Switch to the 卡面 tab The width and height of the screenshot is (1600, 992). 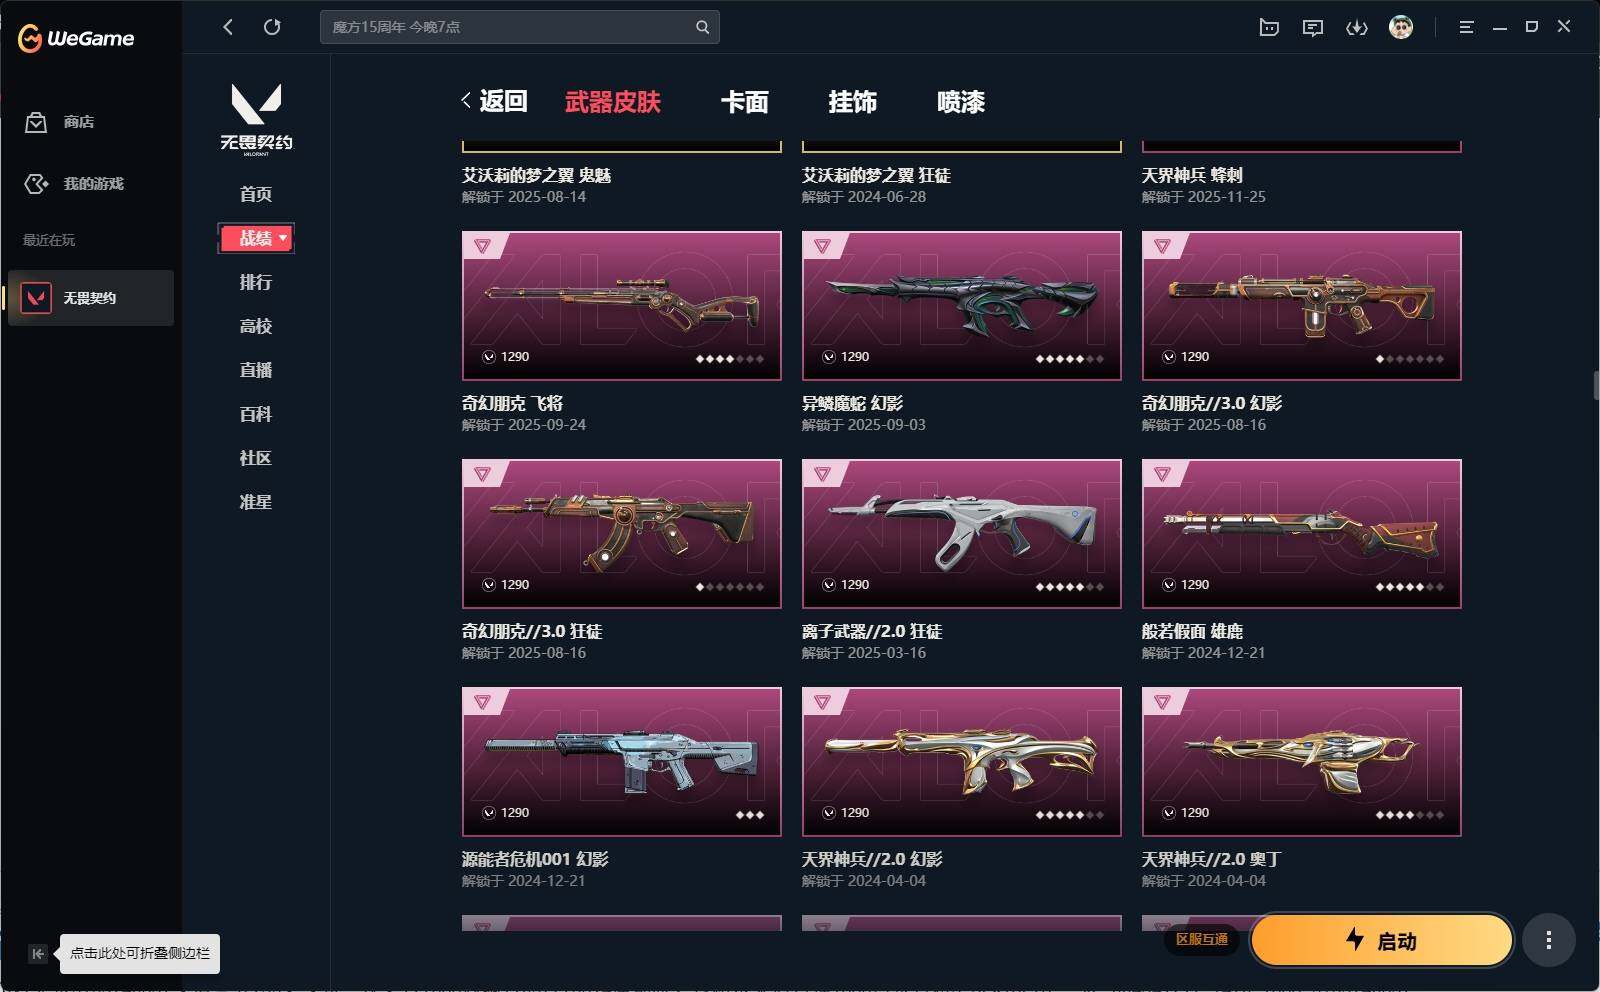(744, 101)
